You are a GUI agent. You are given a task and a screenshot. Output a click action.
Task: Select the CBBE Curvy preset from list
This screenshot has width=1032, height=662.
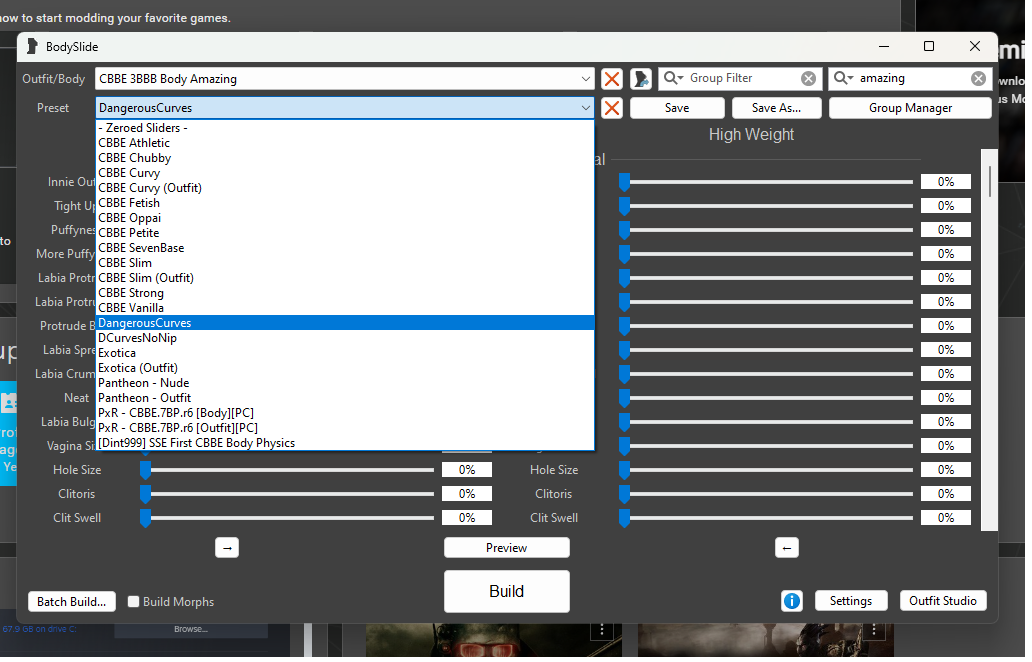(x=129, y=173)
